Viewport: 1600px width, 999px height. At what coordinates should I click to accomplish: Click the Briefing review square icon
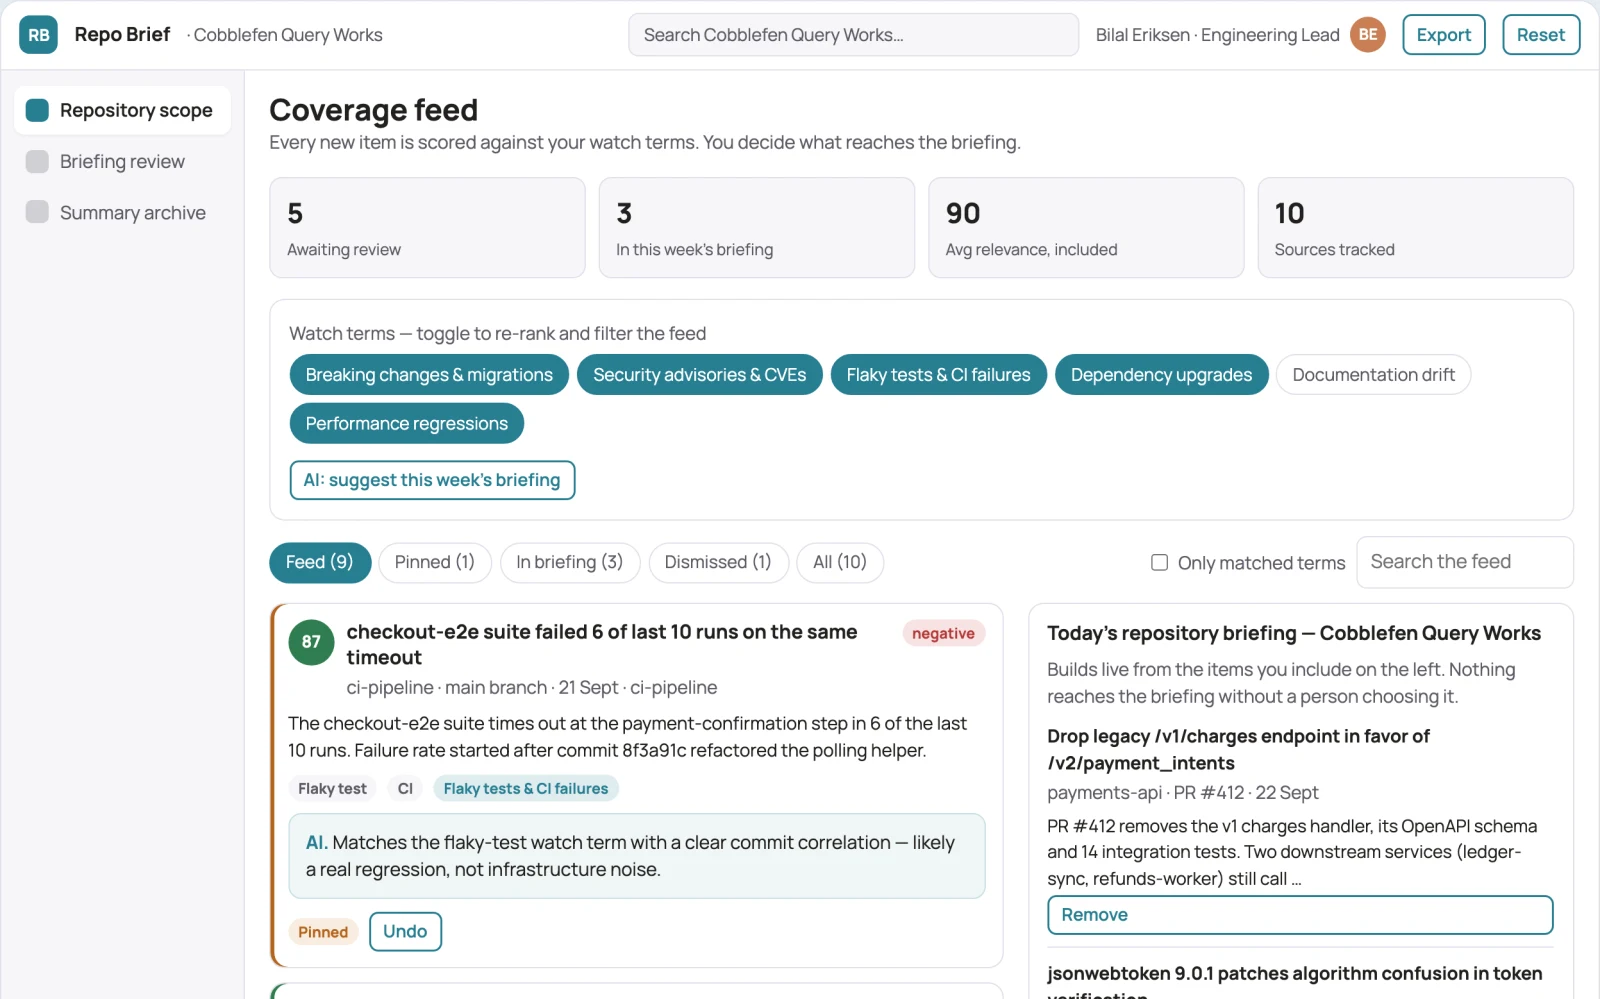37,162
